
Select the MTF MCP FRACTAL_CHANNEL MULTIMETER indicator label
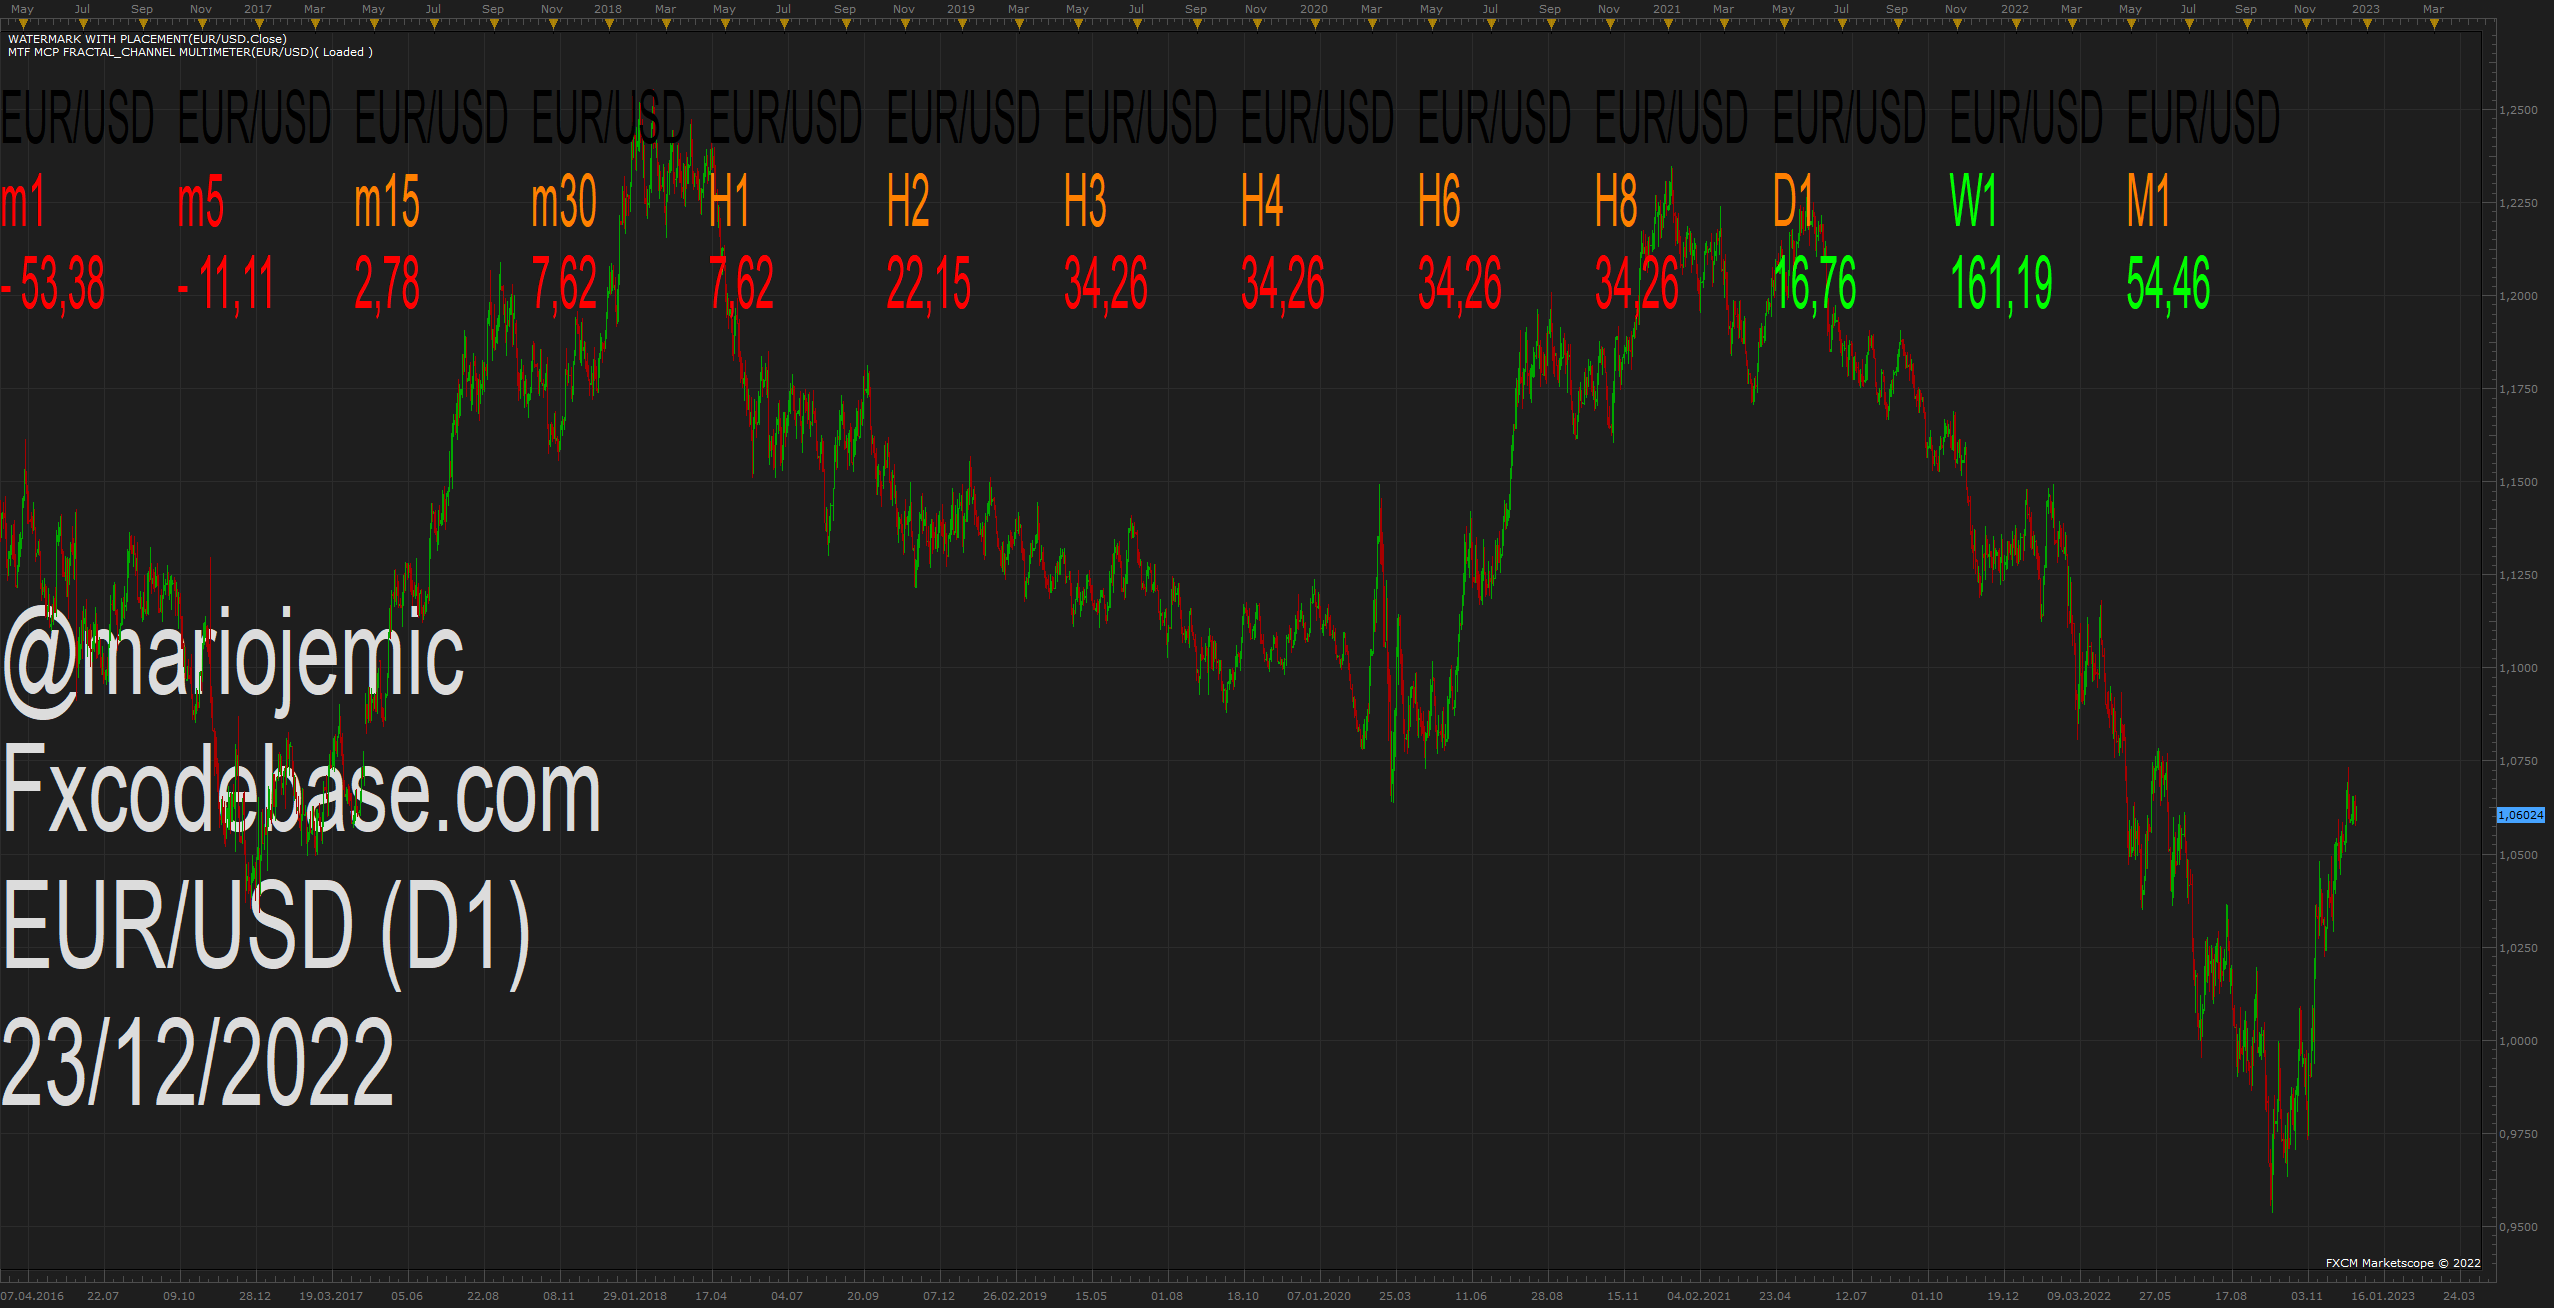click(190, 52)
